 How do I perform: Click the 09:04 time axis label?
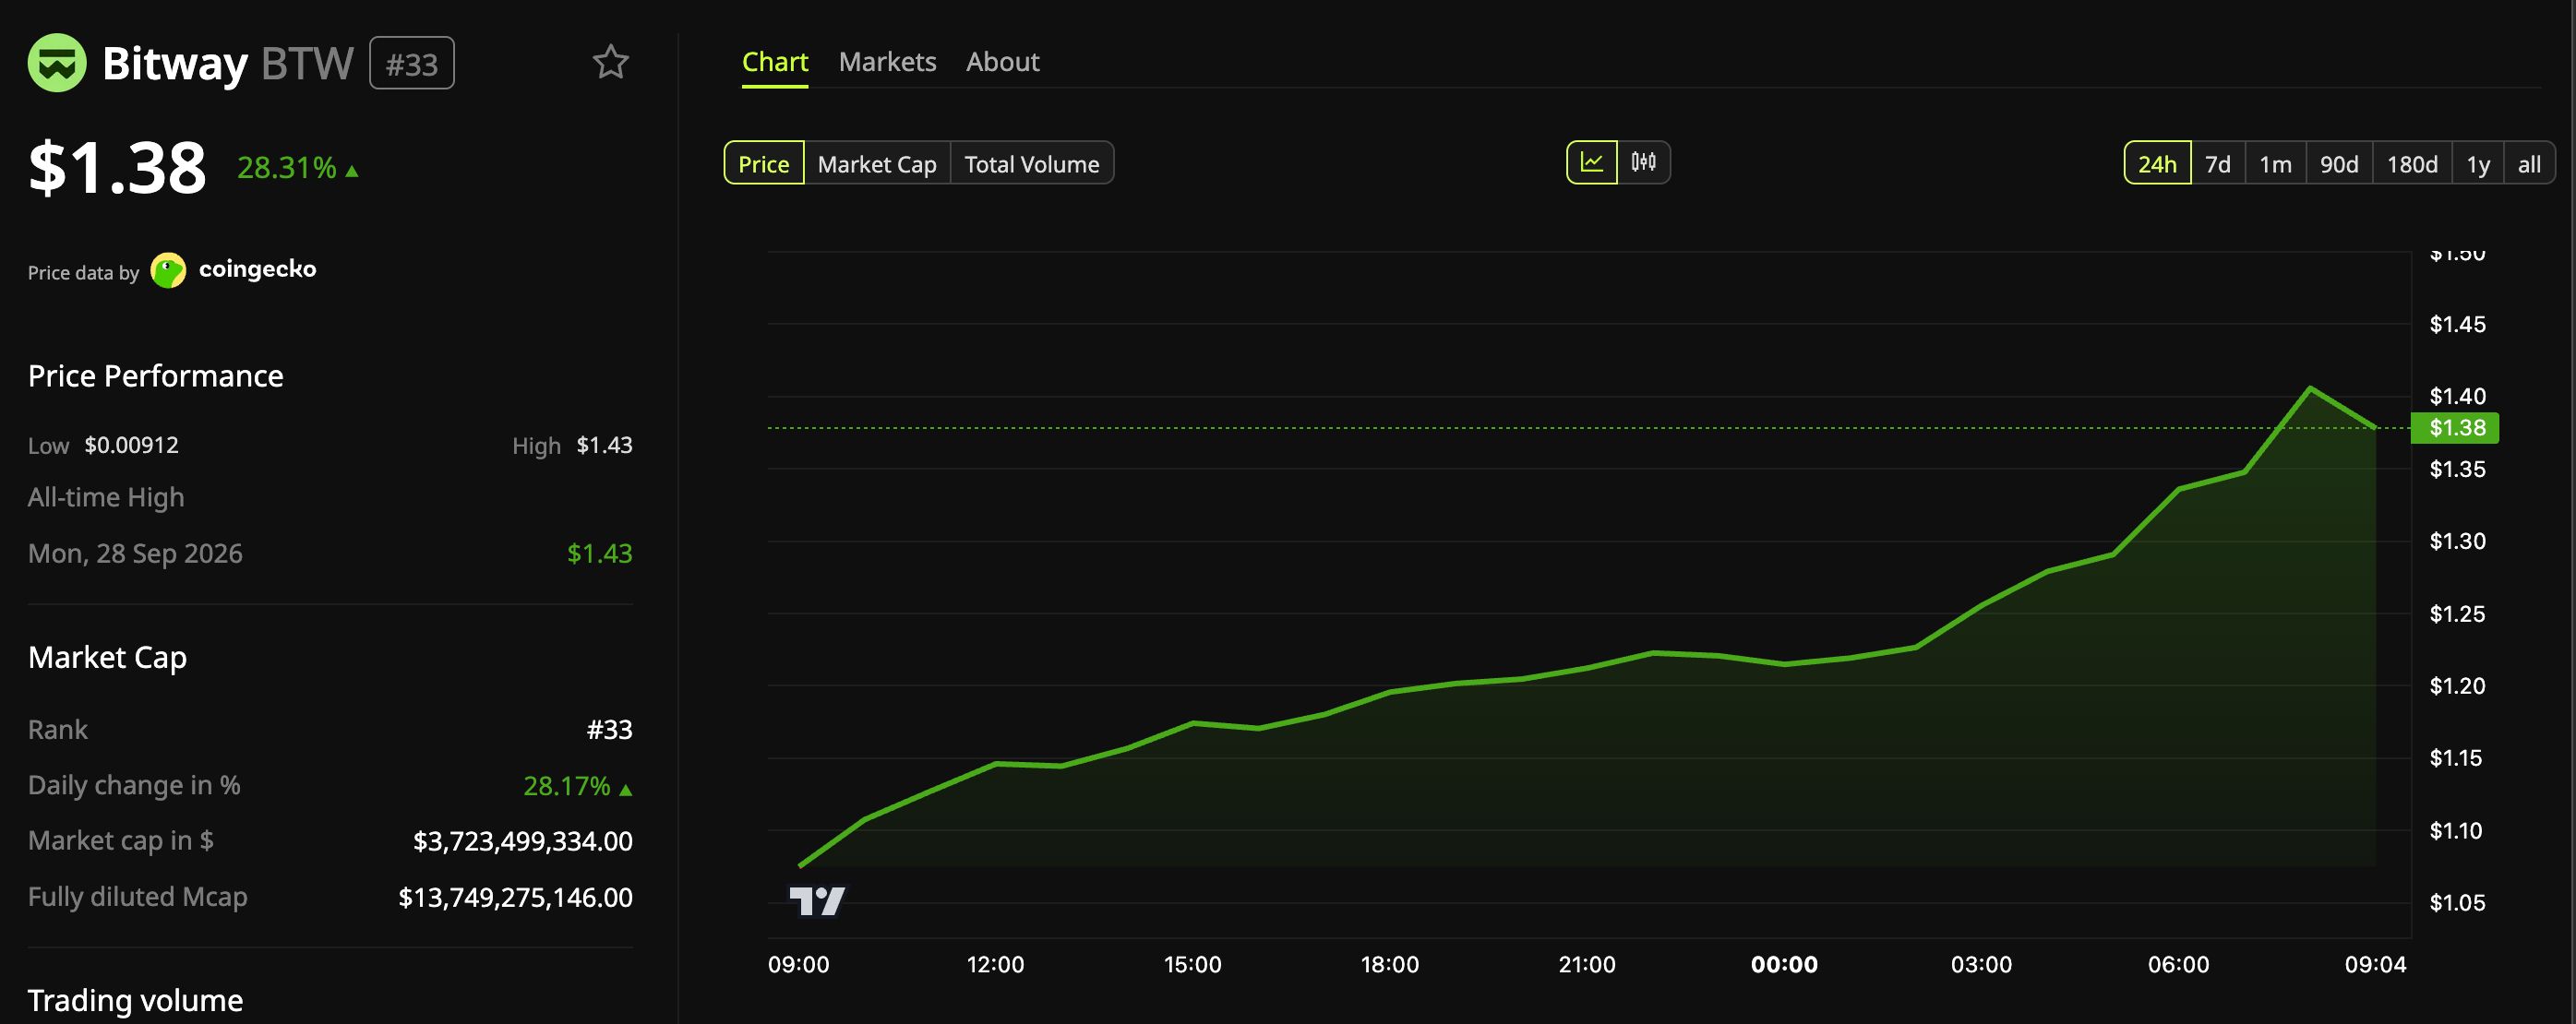coord(2375,964)
